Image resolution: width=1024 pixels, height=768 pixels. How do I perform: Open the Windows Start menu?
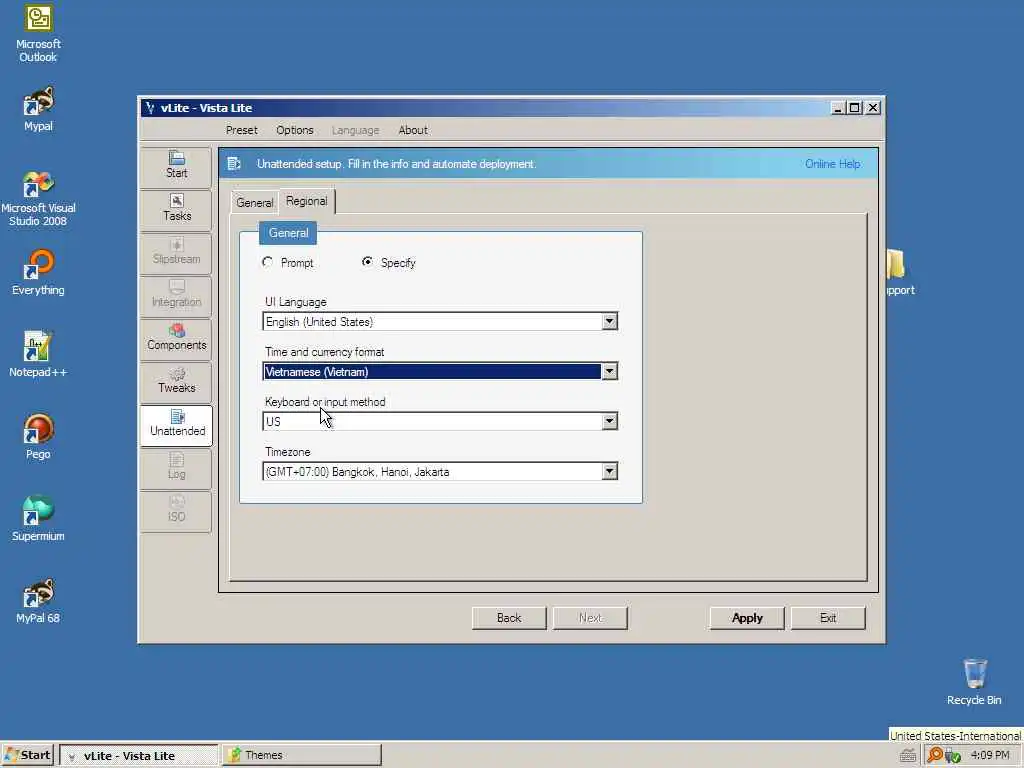pos(28,755)
